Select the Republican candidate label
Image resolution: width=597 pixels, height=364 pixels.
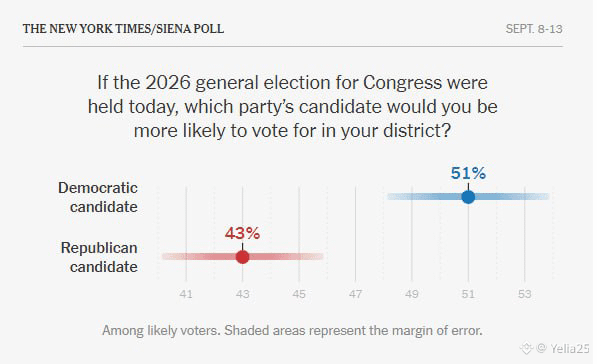click(x=99, y=257)
